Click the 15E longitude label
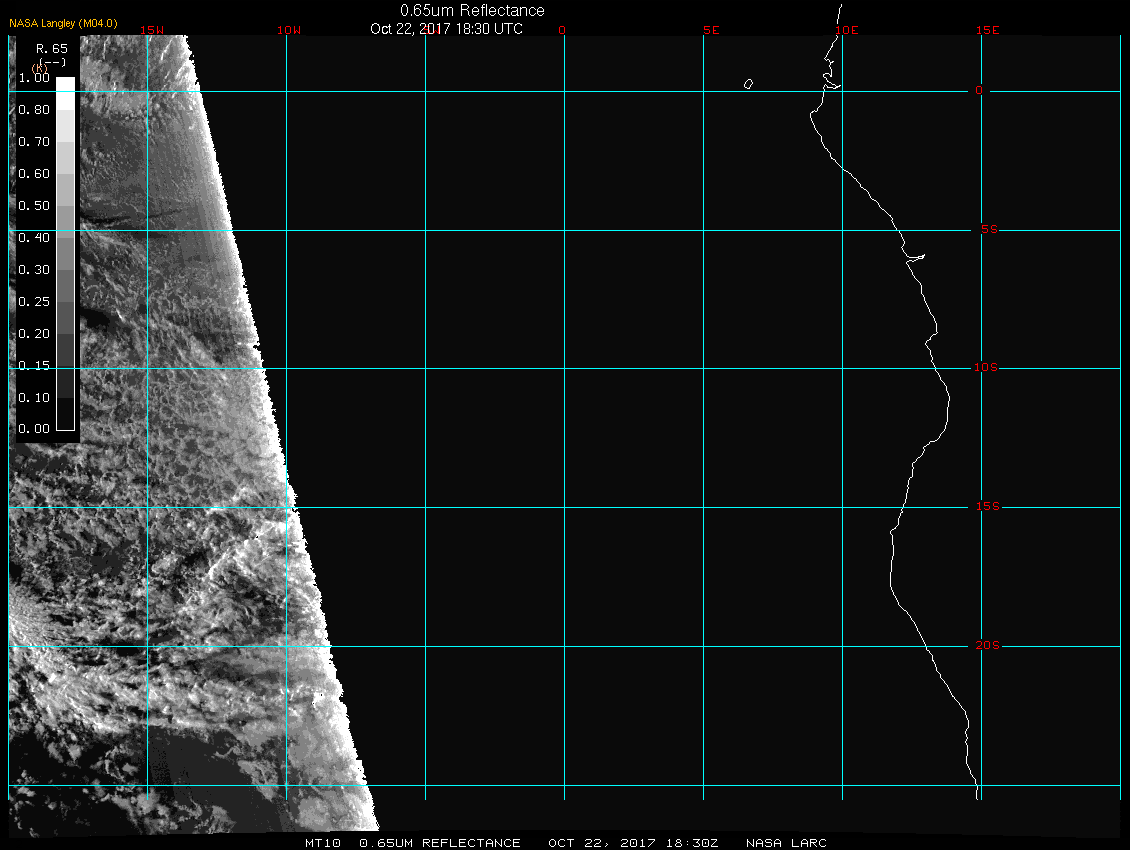Image resolution: width=1130 pixels, height=850 pixels. click(988, 30)
